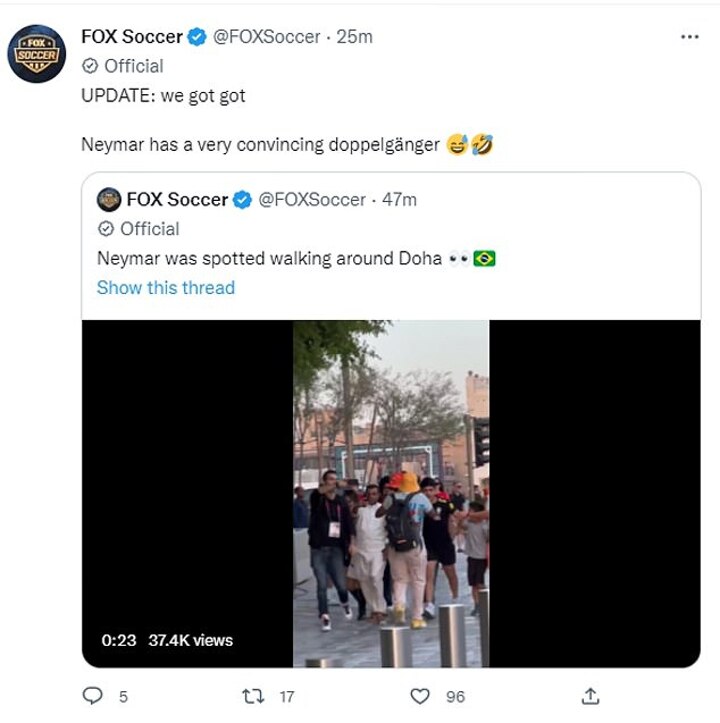
Task: Click the 37.4K views counter
Action: click(x=189, y=640)
